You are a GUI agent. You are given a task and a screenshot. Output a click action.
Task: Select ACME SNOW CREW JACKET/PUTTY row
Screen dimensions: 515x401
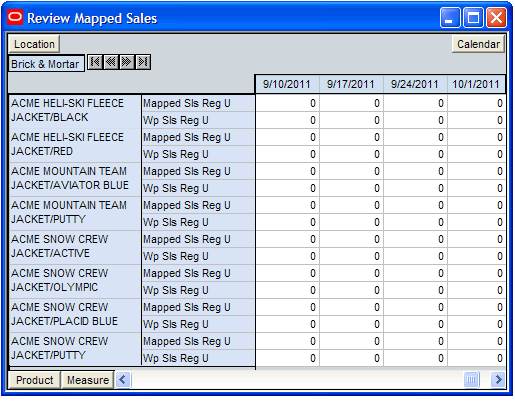click(x=75, y=349)
